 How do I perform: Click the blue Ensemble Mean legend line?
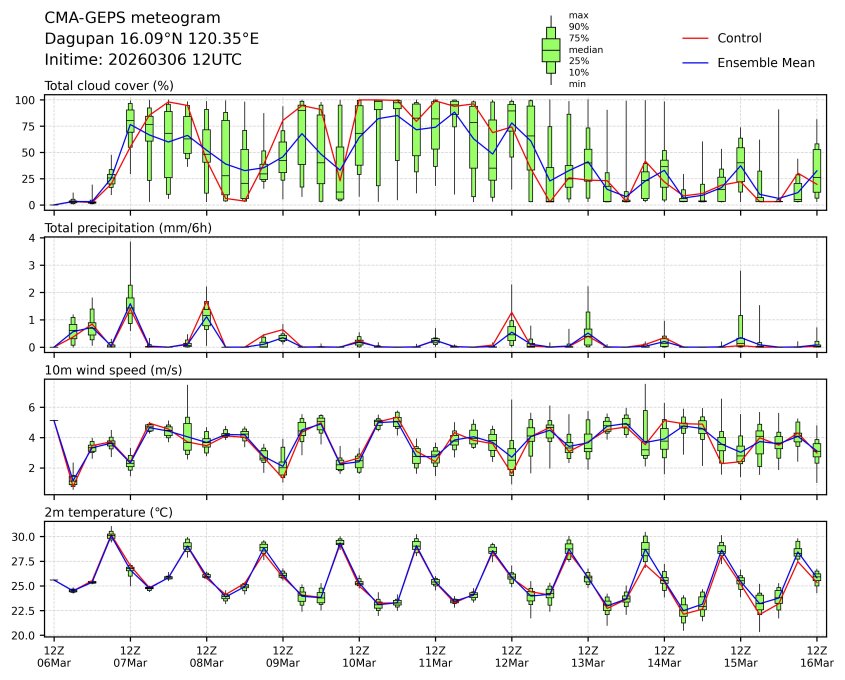pos(695,62)
